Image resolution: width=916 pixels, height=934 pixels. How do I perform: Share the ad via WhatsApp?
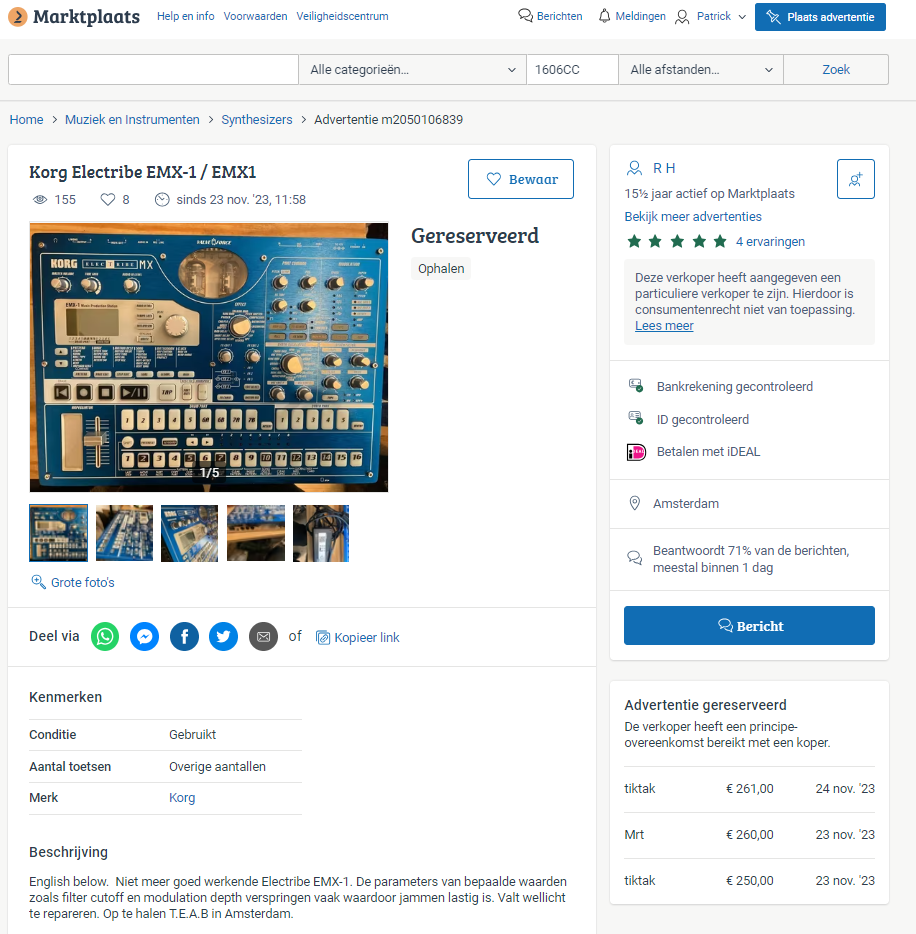click(x=105, y=637)
